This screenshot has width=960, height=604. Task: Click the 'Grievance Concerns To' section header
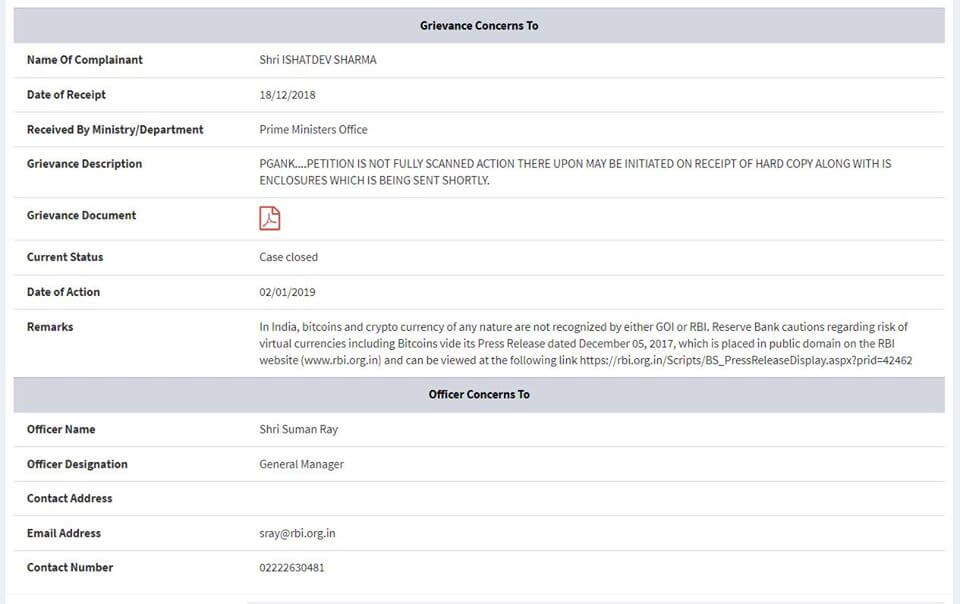[479, 26]
